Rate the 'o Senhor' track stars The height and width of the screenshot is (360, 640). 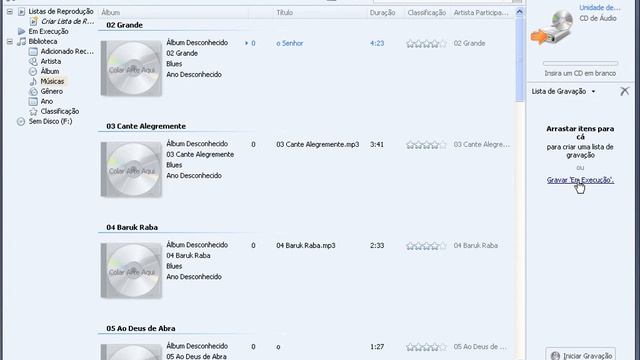coord(427,44)
